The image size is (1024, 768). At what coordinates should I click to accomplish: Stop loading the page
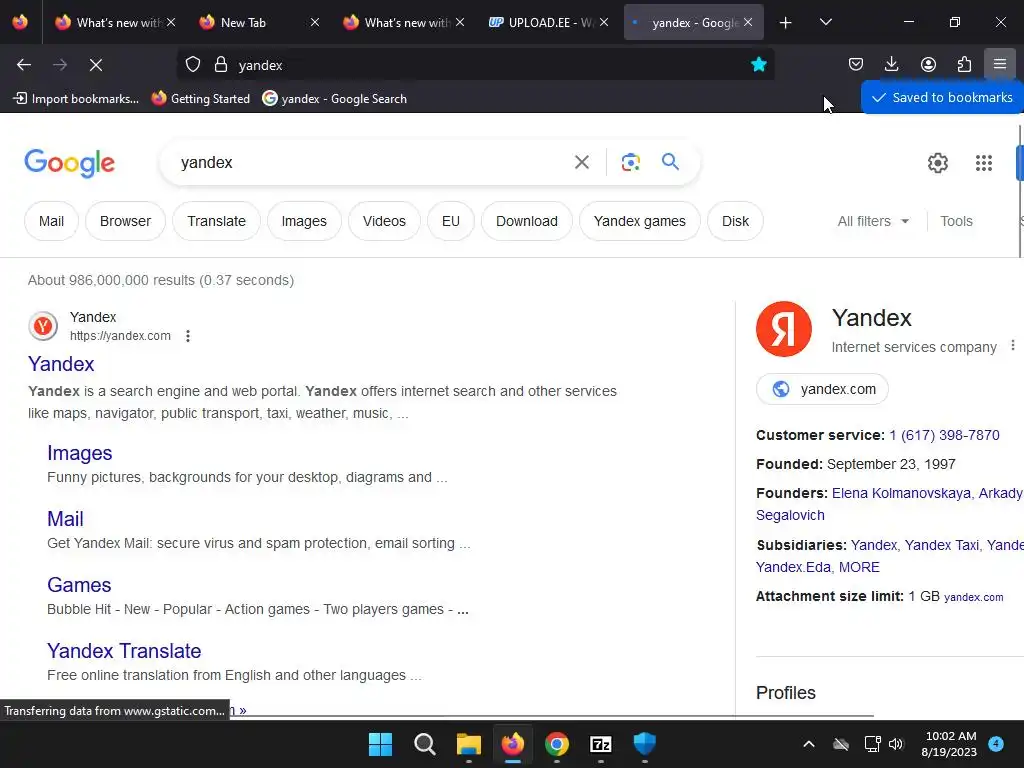96,65
